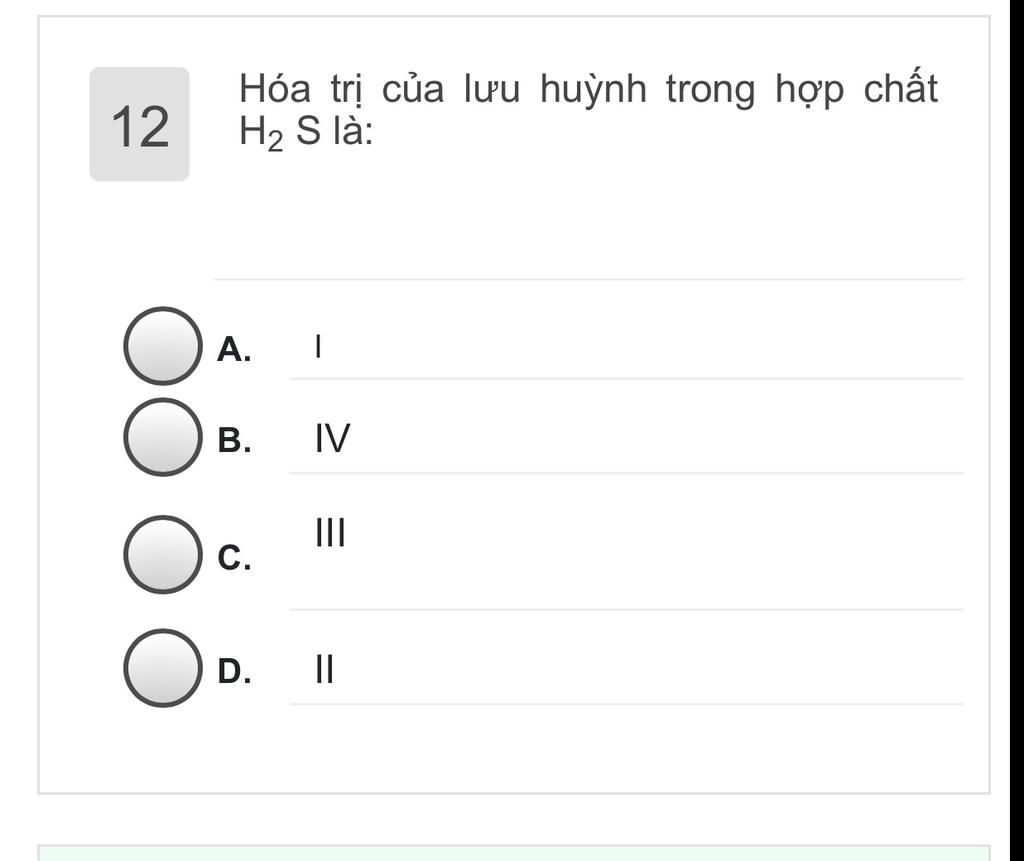The height and width of the screenshot is (861, 1024).
Task: Choose radio button for answer C
Action: pyautogui.click(x=161, y=554)
